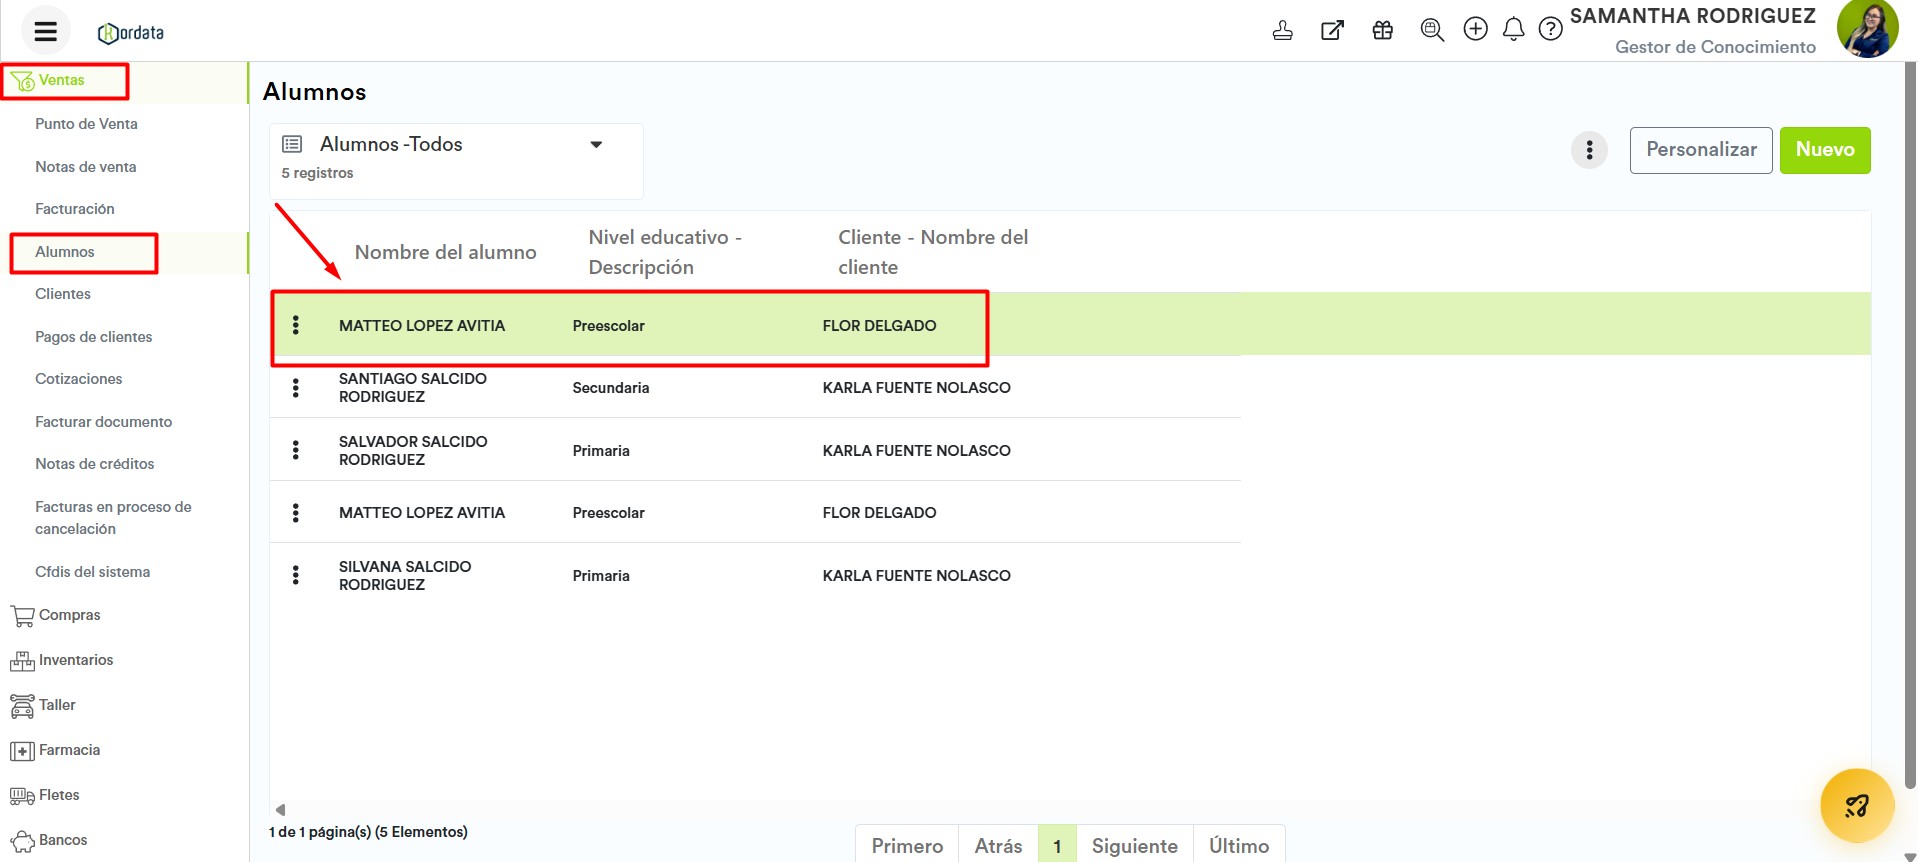The image size is (1918, 862).
Task: Click the Kordata logo
Action: click(x=131, y=33)
